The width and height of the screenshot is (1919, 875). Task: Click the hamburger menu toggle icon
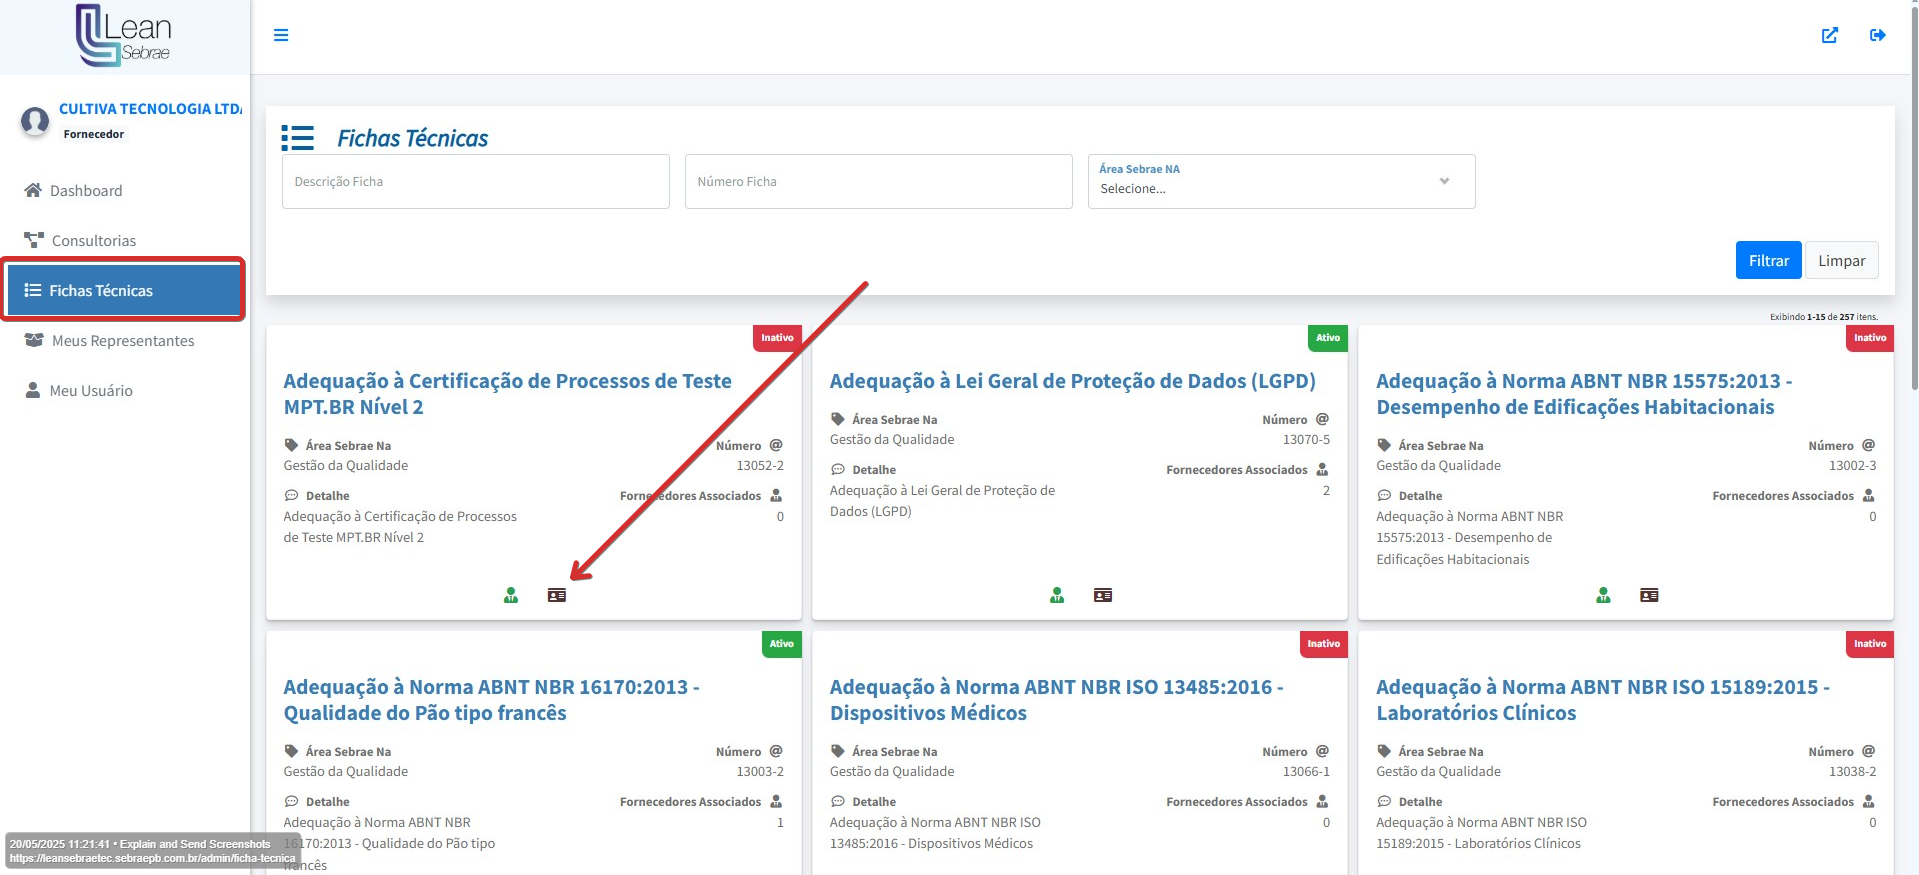[x=281, y=35]
